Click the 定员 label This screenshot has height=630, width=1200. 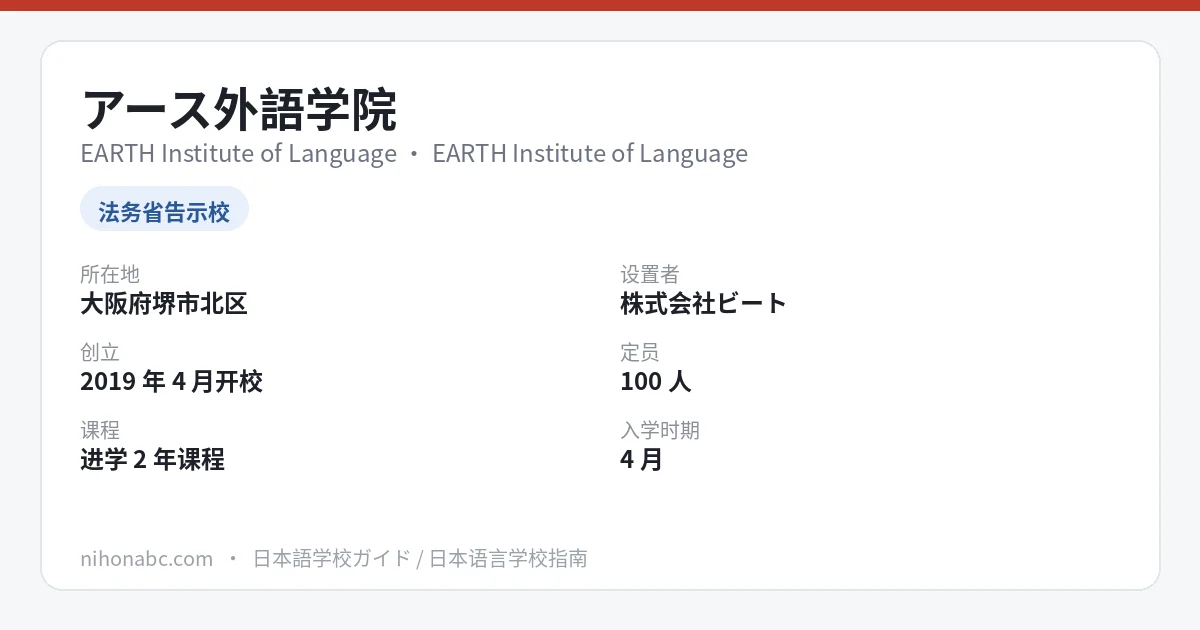pos(640,352)
